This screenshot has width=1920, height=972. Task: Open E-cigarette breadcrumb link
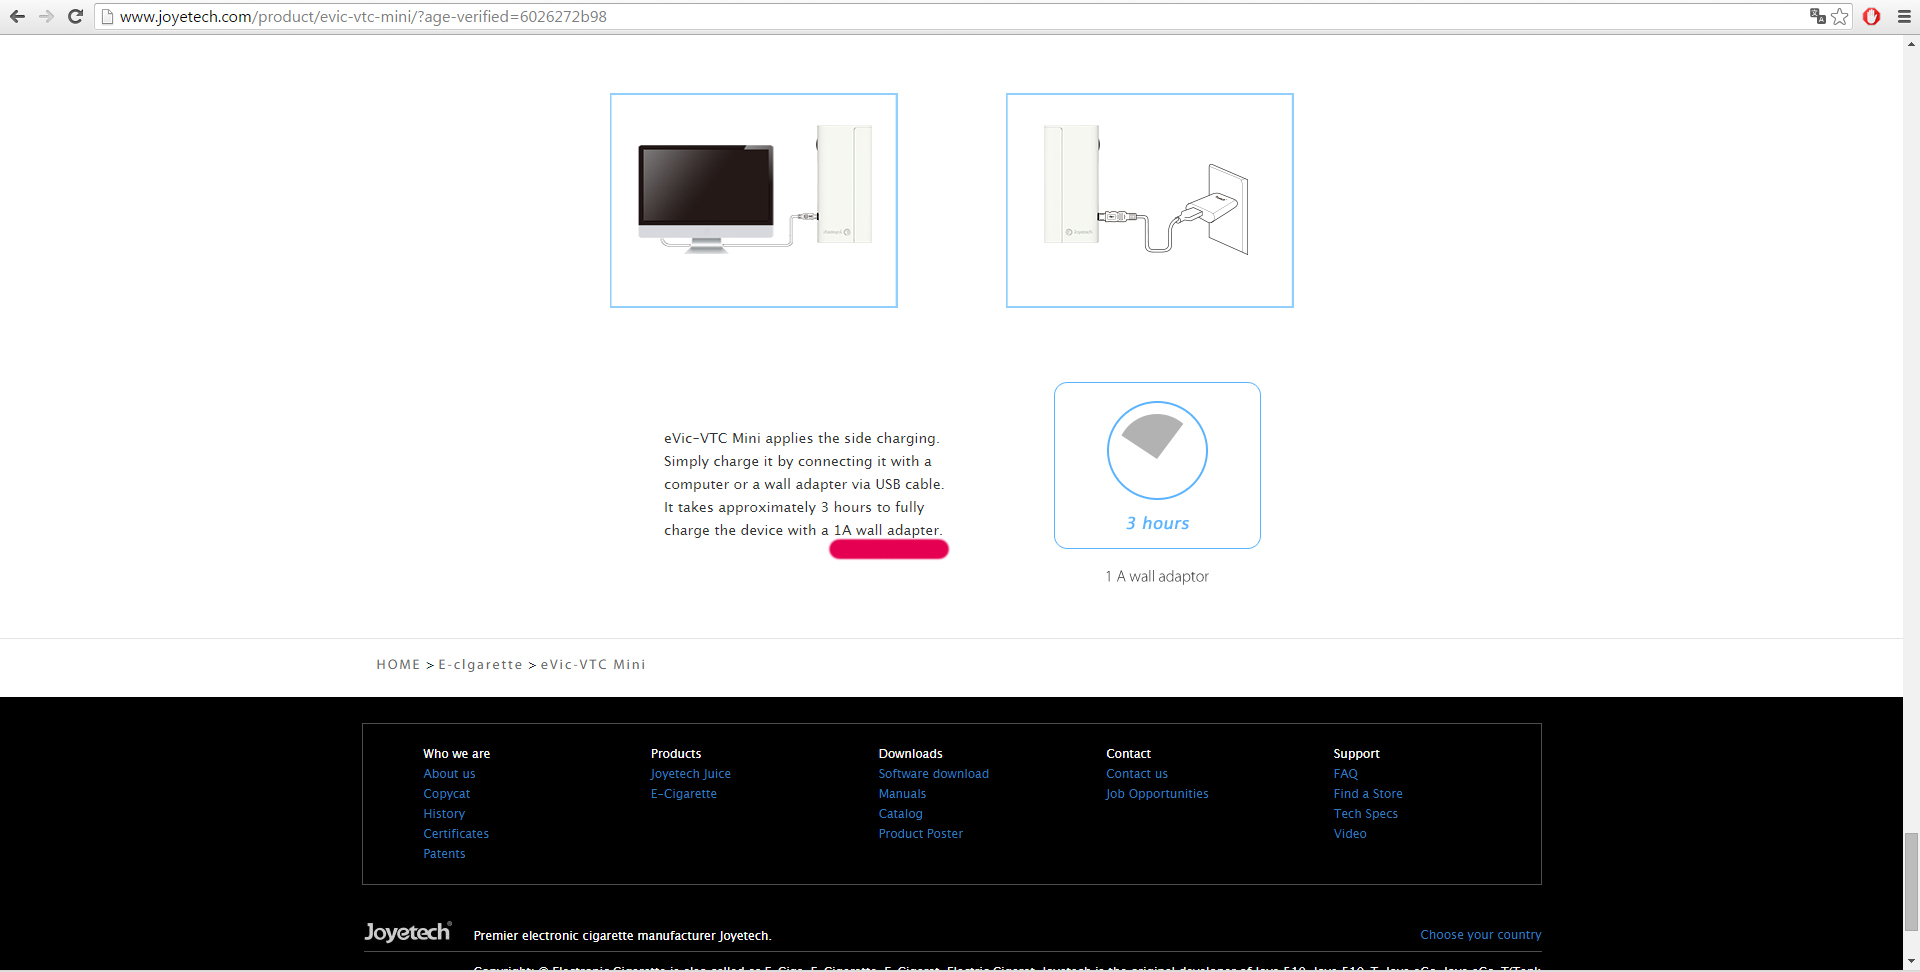tap(481, 665)
